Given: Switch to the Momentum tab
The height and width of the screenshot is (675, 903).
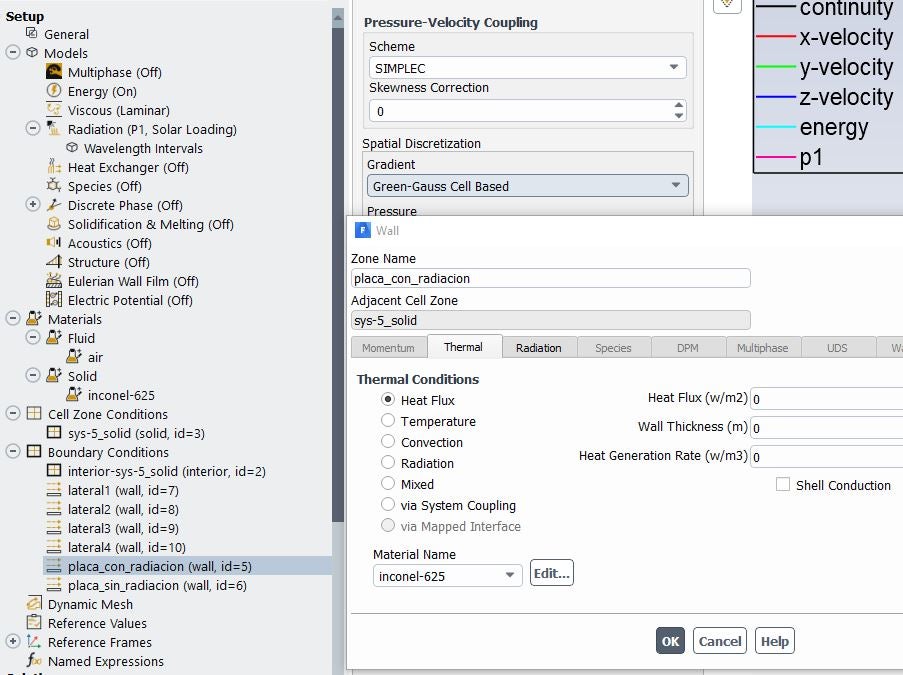Looking at the screenshot, I should point(387,348).
